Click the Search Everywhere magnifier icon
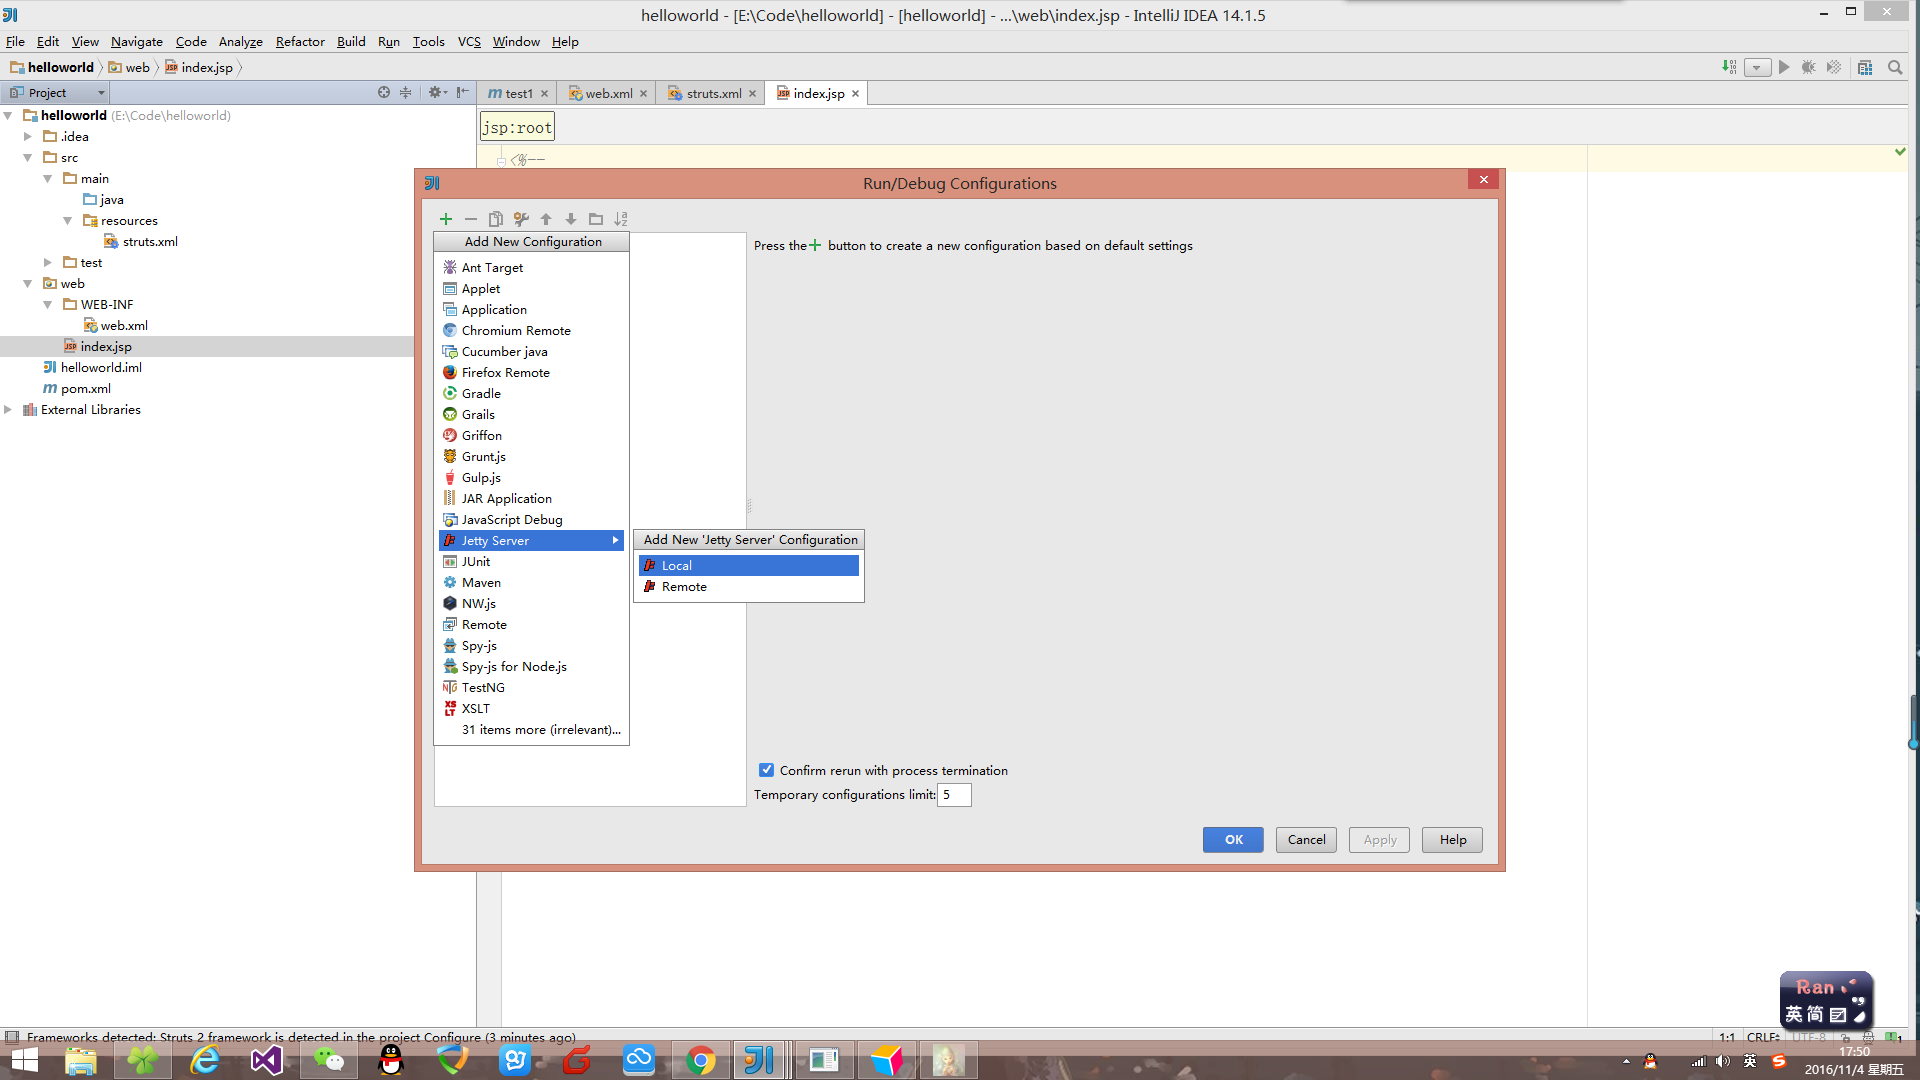Image resolution: width=1920 pixels, height=1080 pixels. click(x=1895, y=67)
